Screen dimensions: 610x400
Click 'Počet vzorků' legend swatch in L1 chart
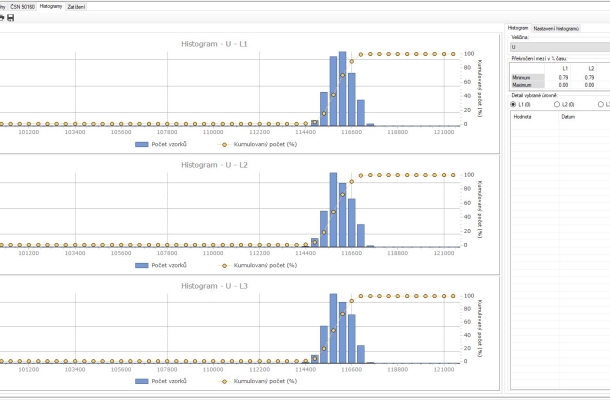(143, 143)
